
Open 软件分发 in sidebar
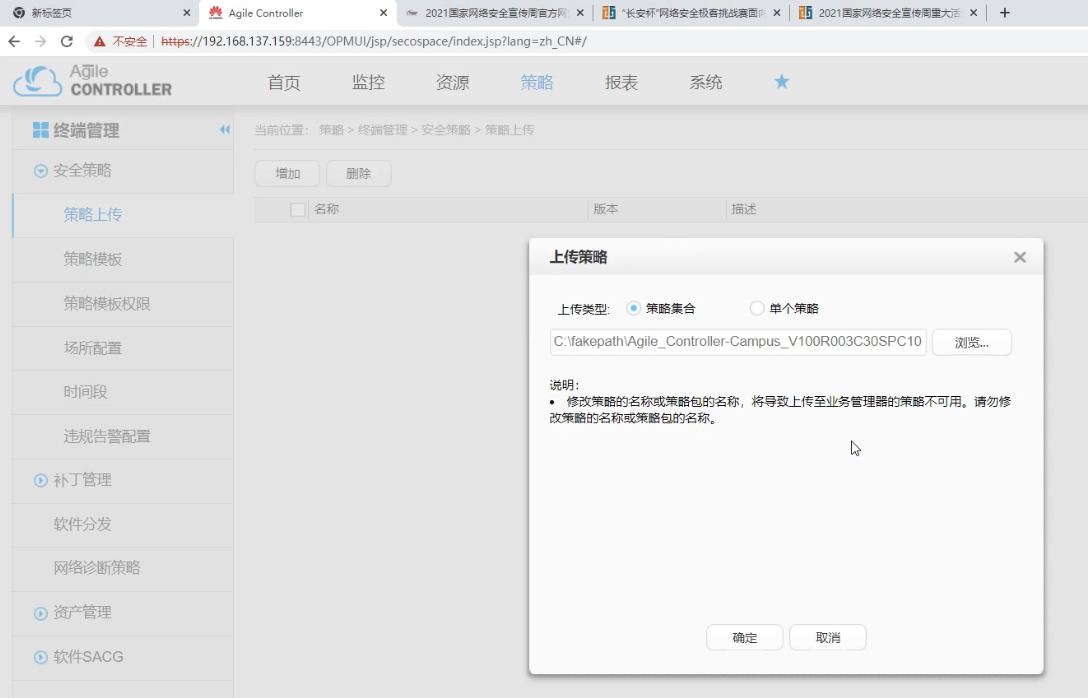(x=83, y=525)
